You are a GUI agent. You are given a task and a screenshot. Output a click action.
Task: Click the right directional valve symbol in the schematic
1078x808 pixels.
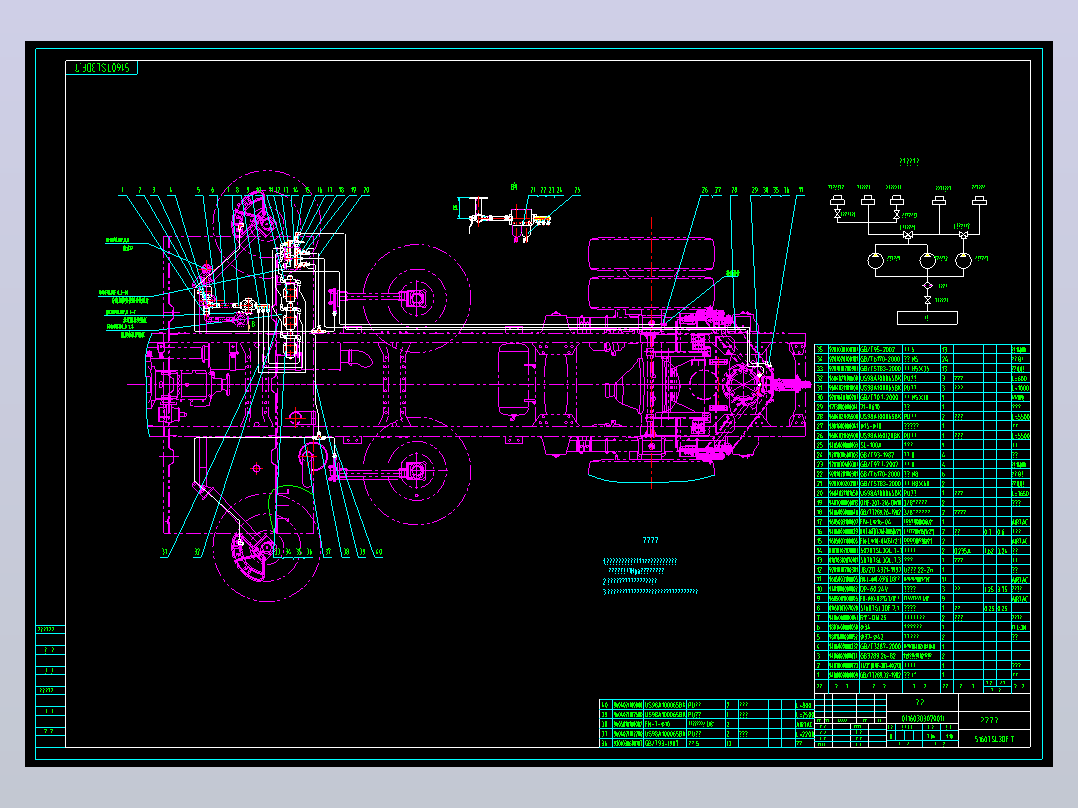click(963, 236)
